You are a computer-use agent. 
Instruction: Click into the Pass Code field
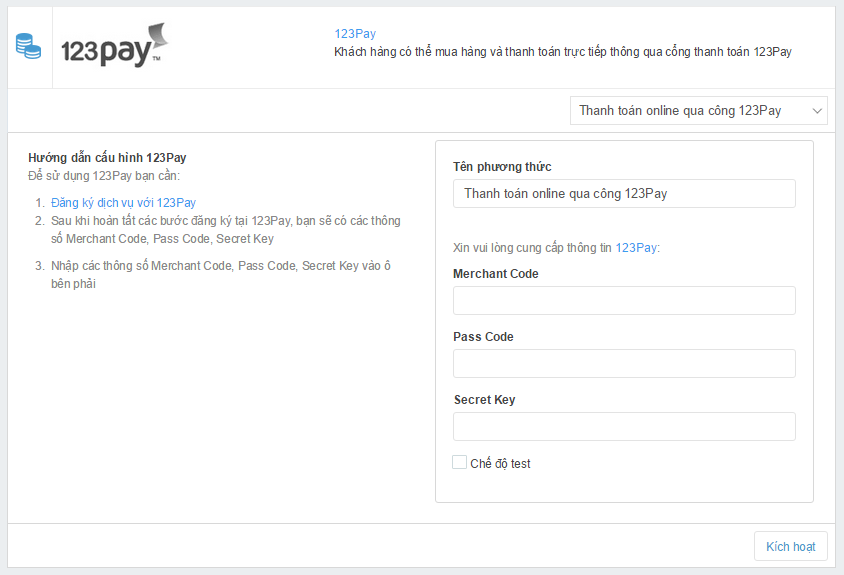click(624, 363)
